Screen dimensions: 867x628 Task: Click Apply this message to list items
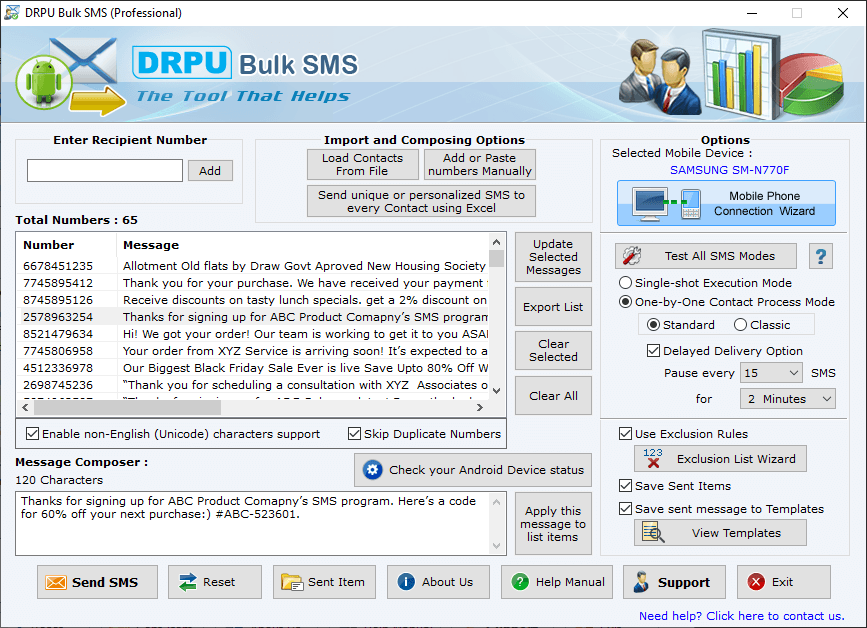(553, 524)
